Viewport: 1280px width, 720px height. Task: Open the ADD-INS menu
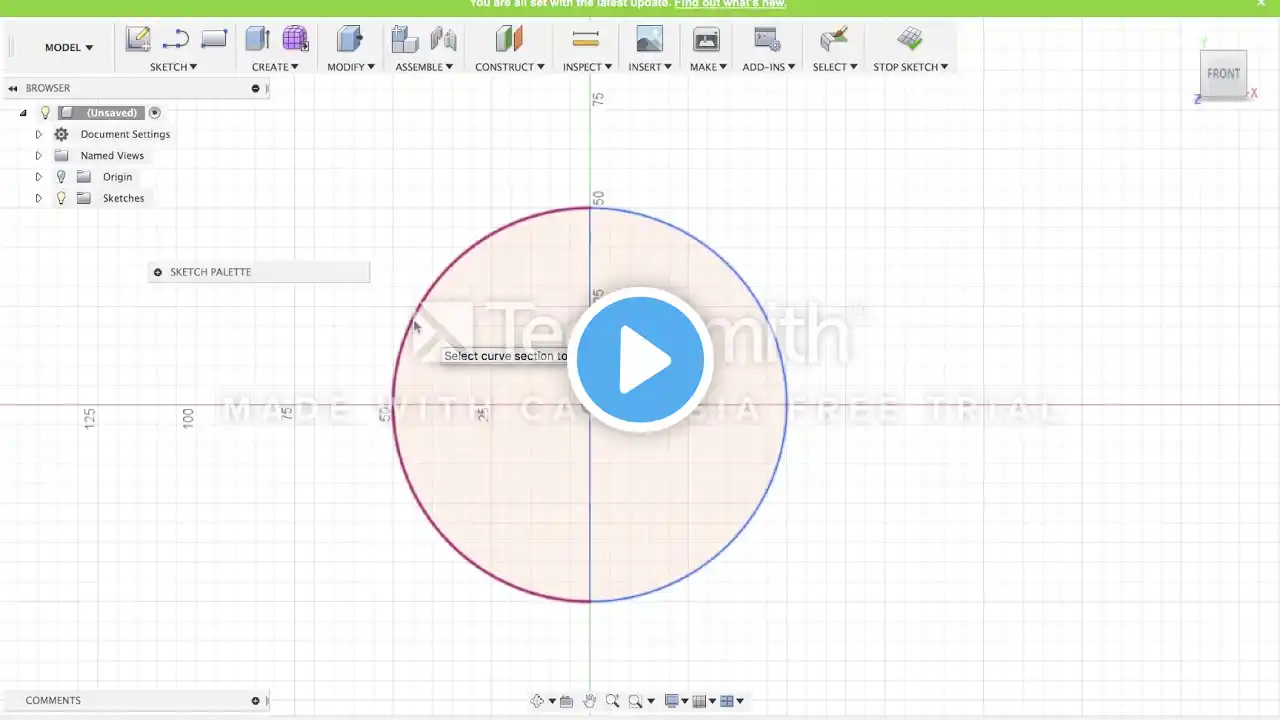(x=769, y=67)
